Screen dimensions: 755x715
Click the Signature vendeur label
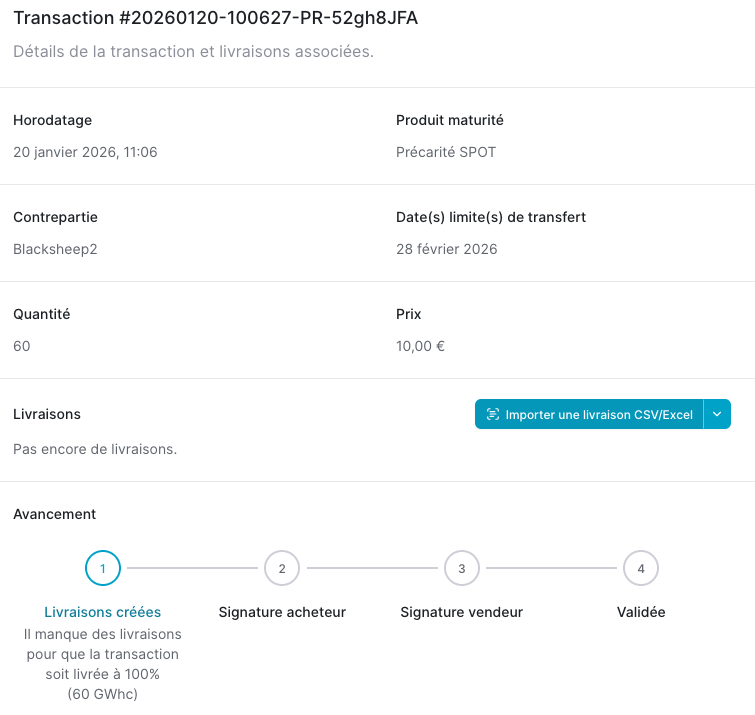point(462,612)
